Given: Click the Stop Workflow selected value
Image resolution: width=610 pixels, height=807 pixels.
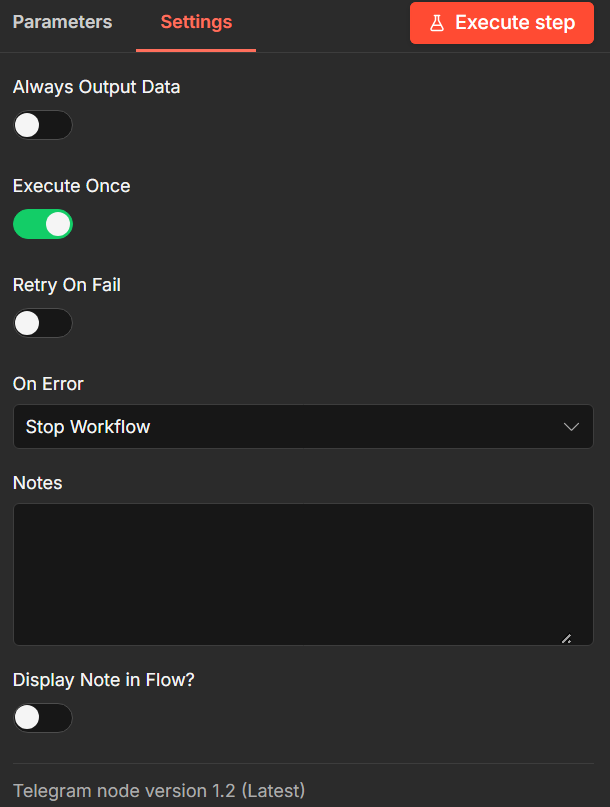Looking at the screenshot, I should tap(88, 427).
